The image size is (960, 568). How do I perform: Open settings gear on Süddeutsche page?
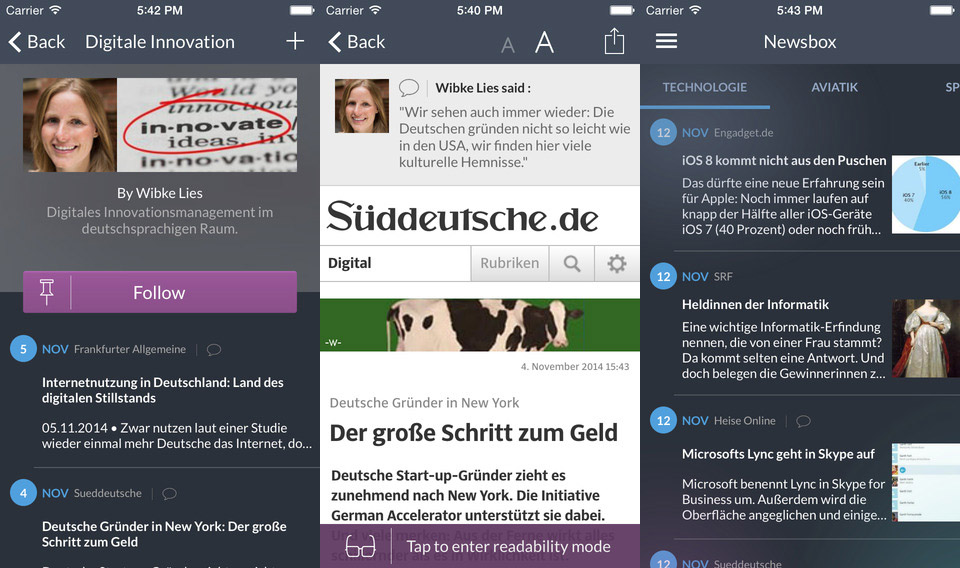click(617, 263)
